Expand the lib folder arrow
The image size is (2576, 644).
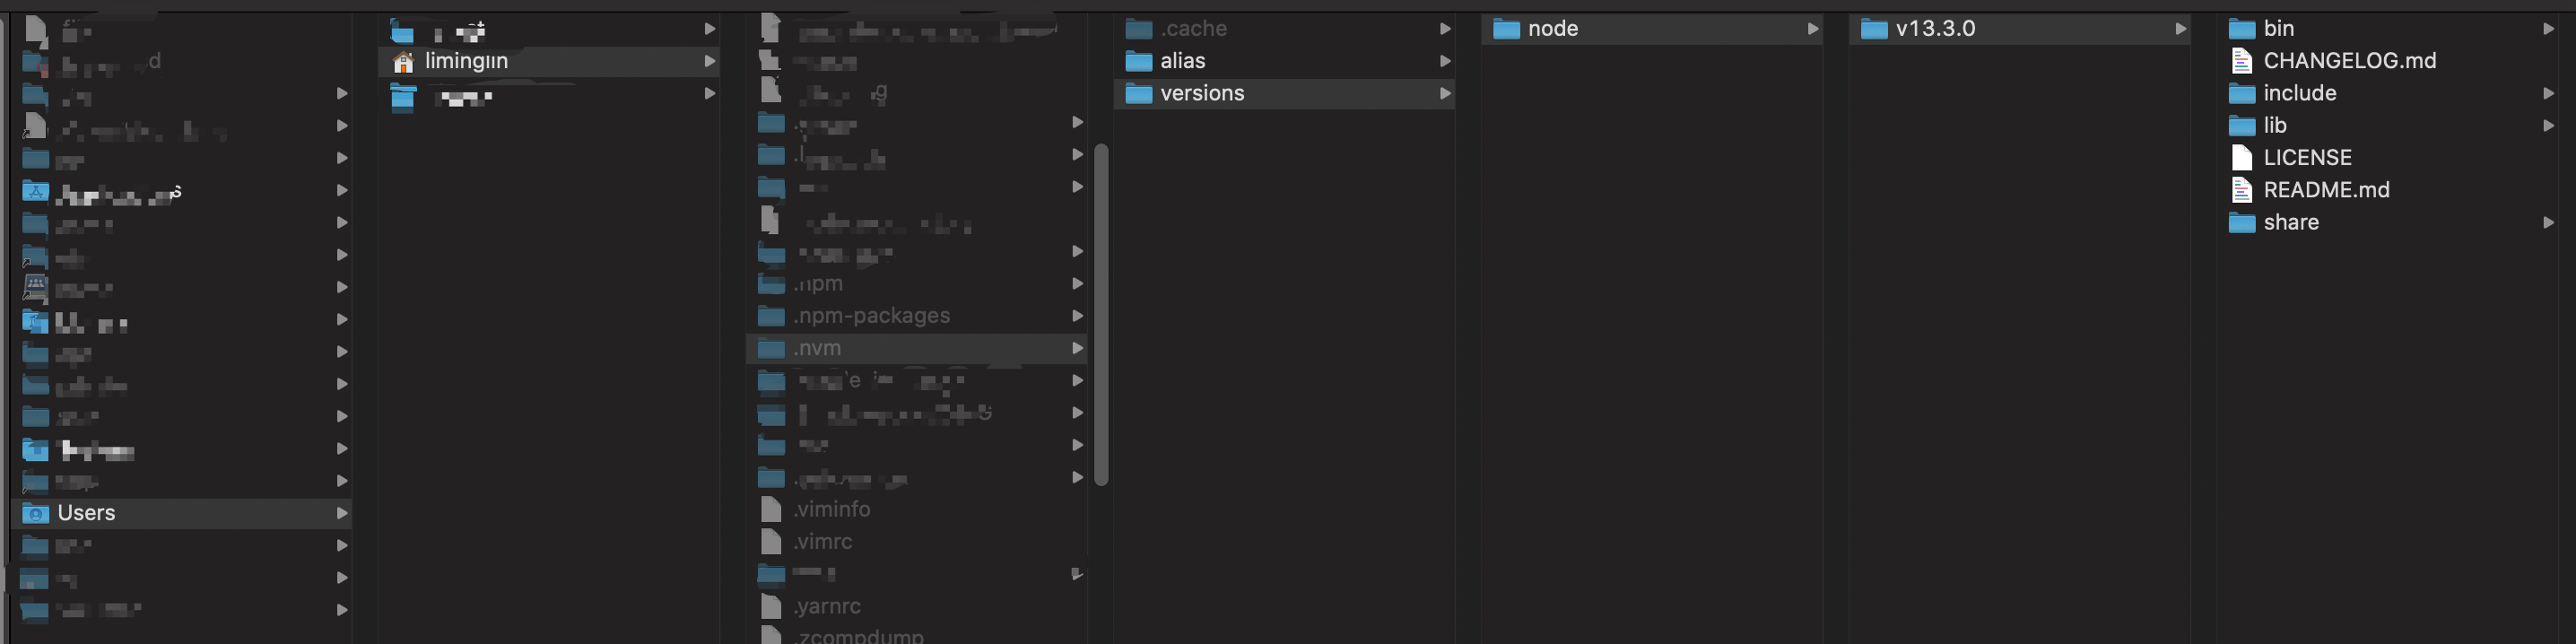[x=2548, y=125]
